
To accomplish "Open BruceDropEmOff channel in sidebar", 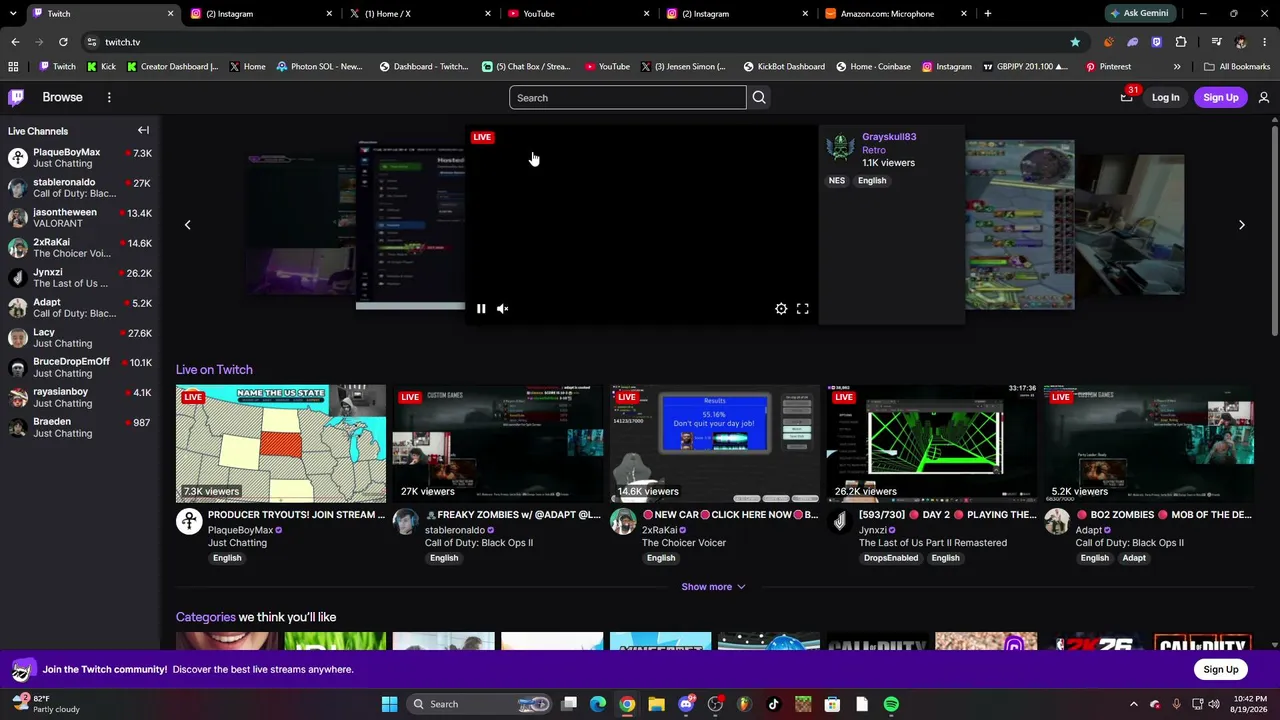I will tap(80, 368).
